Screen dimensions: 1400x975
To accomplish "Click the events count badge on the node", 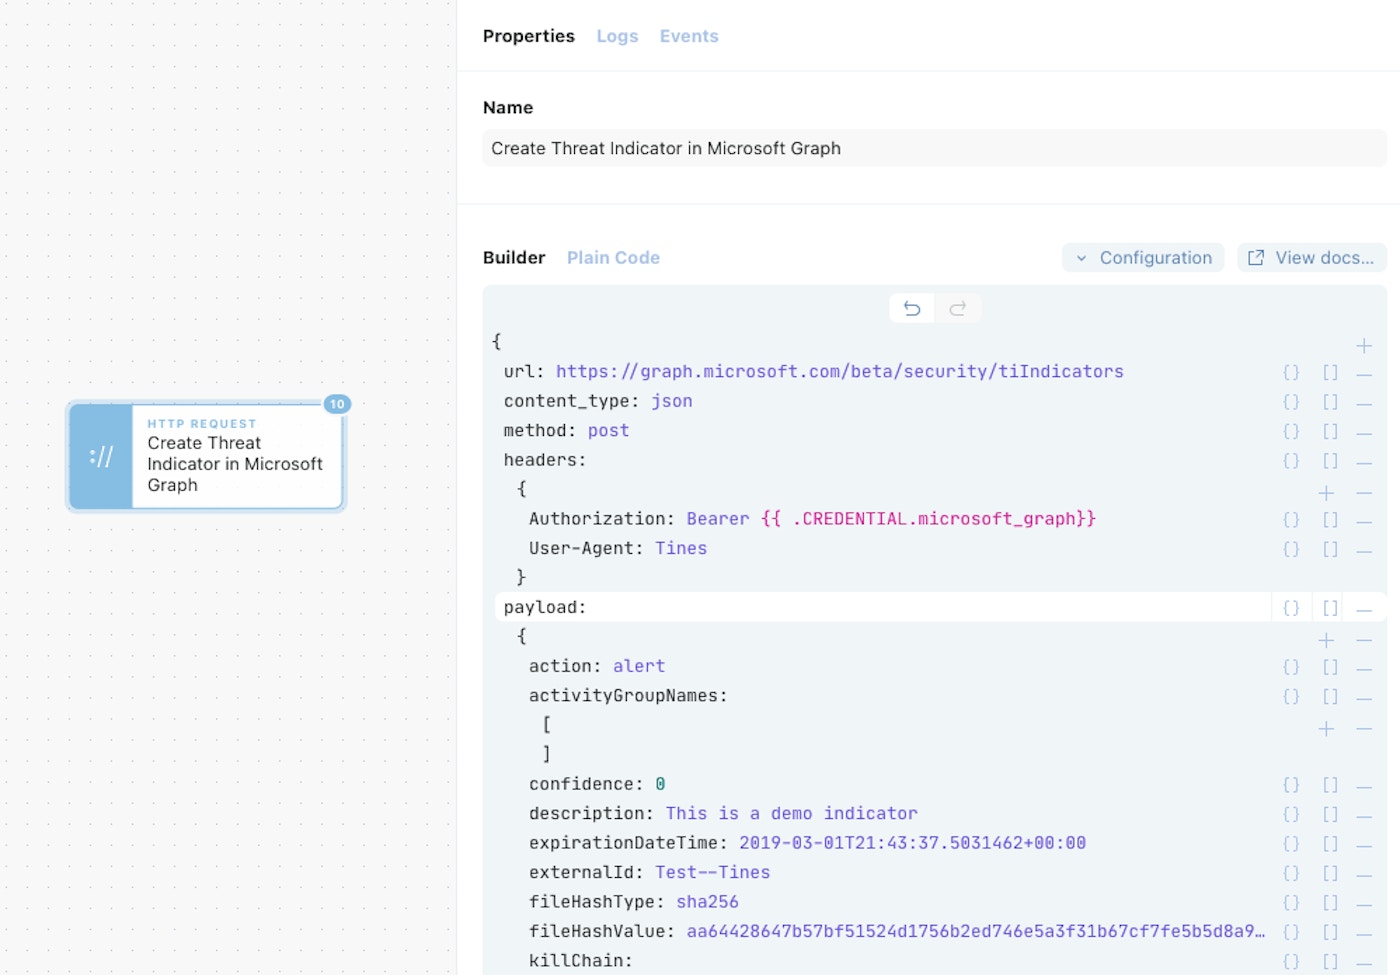I will [x=337, y=404].
